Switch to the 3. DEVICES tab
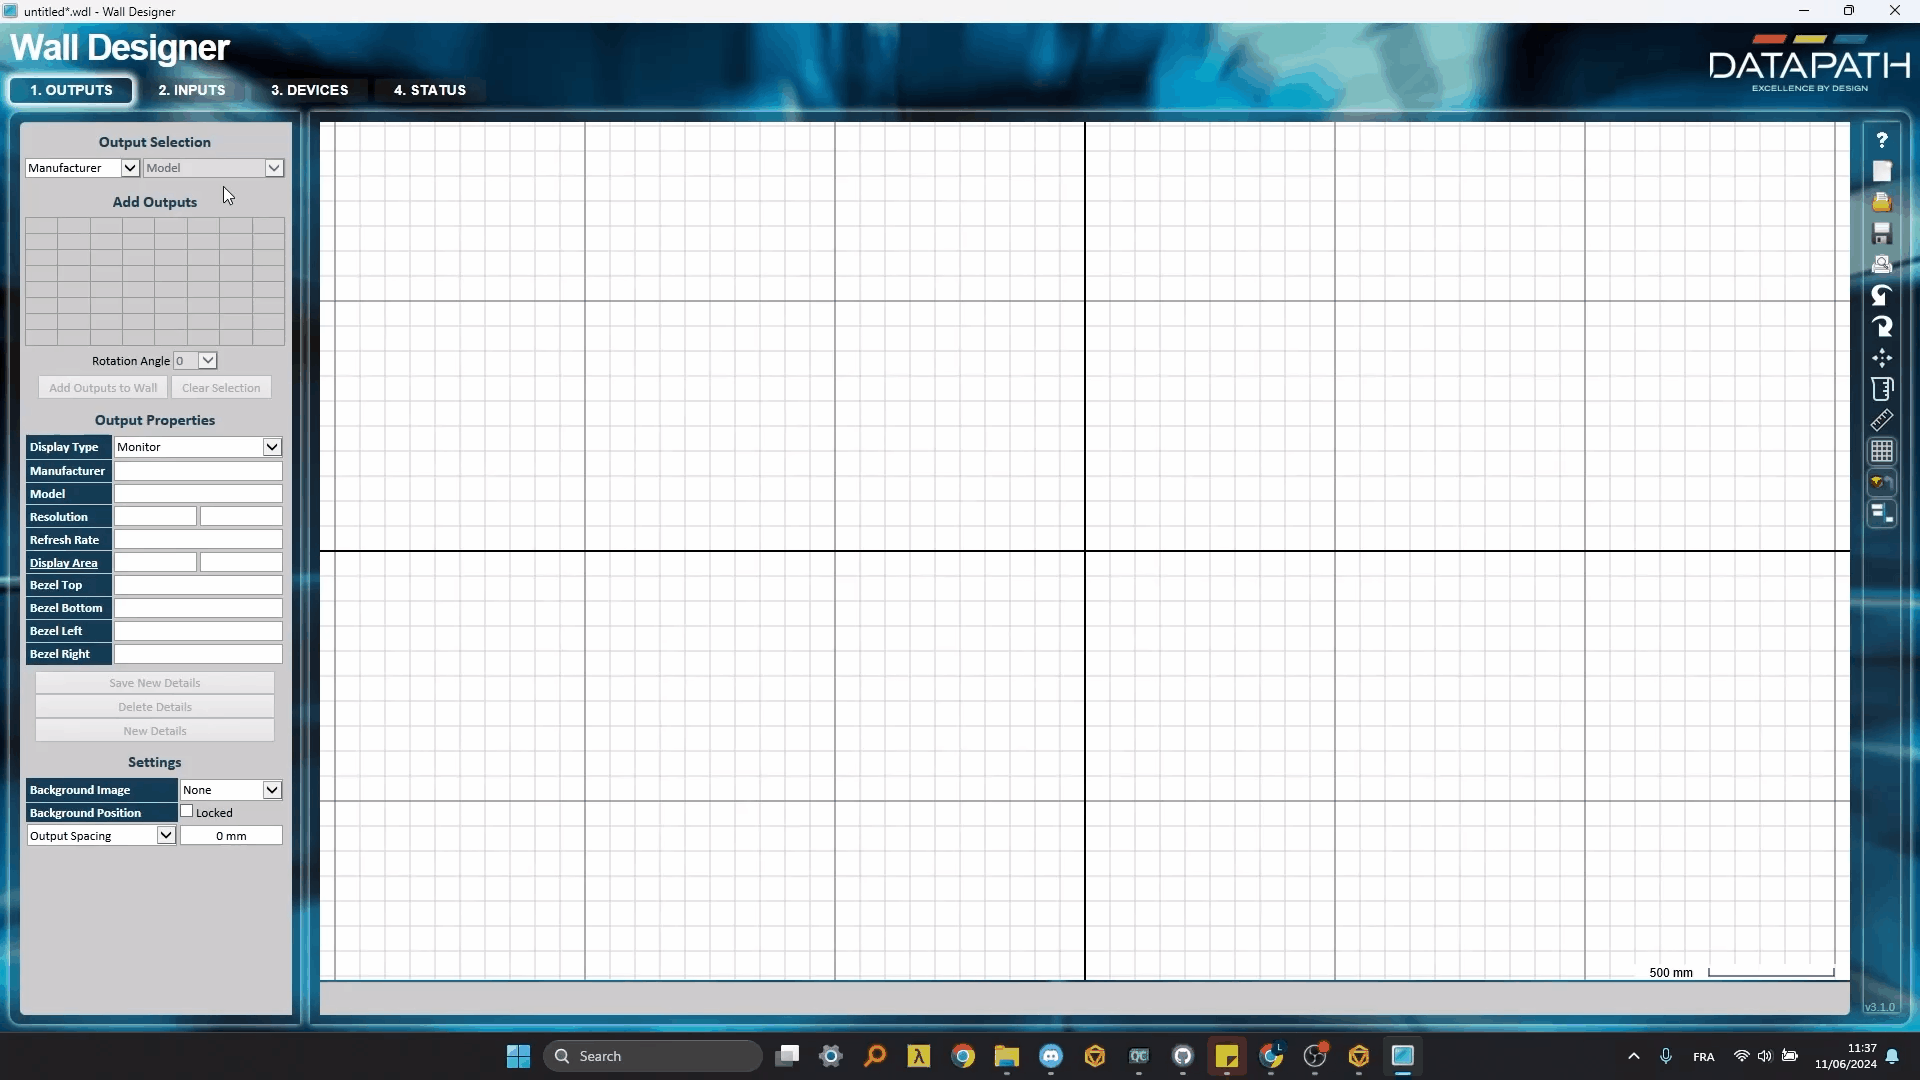This screenshot has height=1080, width=1920. (310, 90)
